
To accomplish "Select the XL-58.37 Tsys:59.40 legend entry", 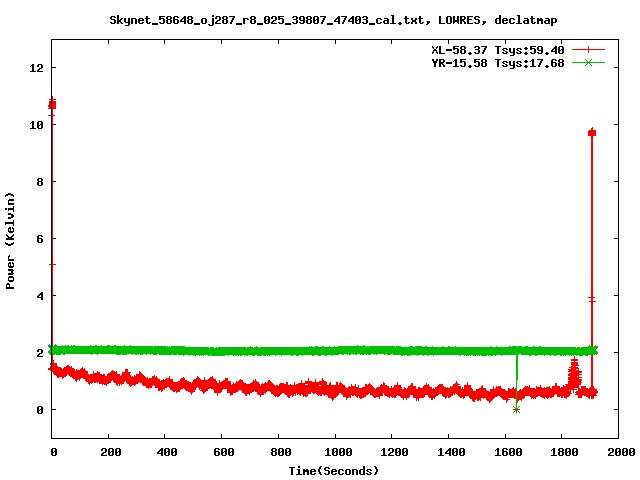I will pyautogui.click(x=498, y=50).
